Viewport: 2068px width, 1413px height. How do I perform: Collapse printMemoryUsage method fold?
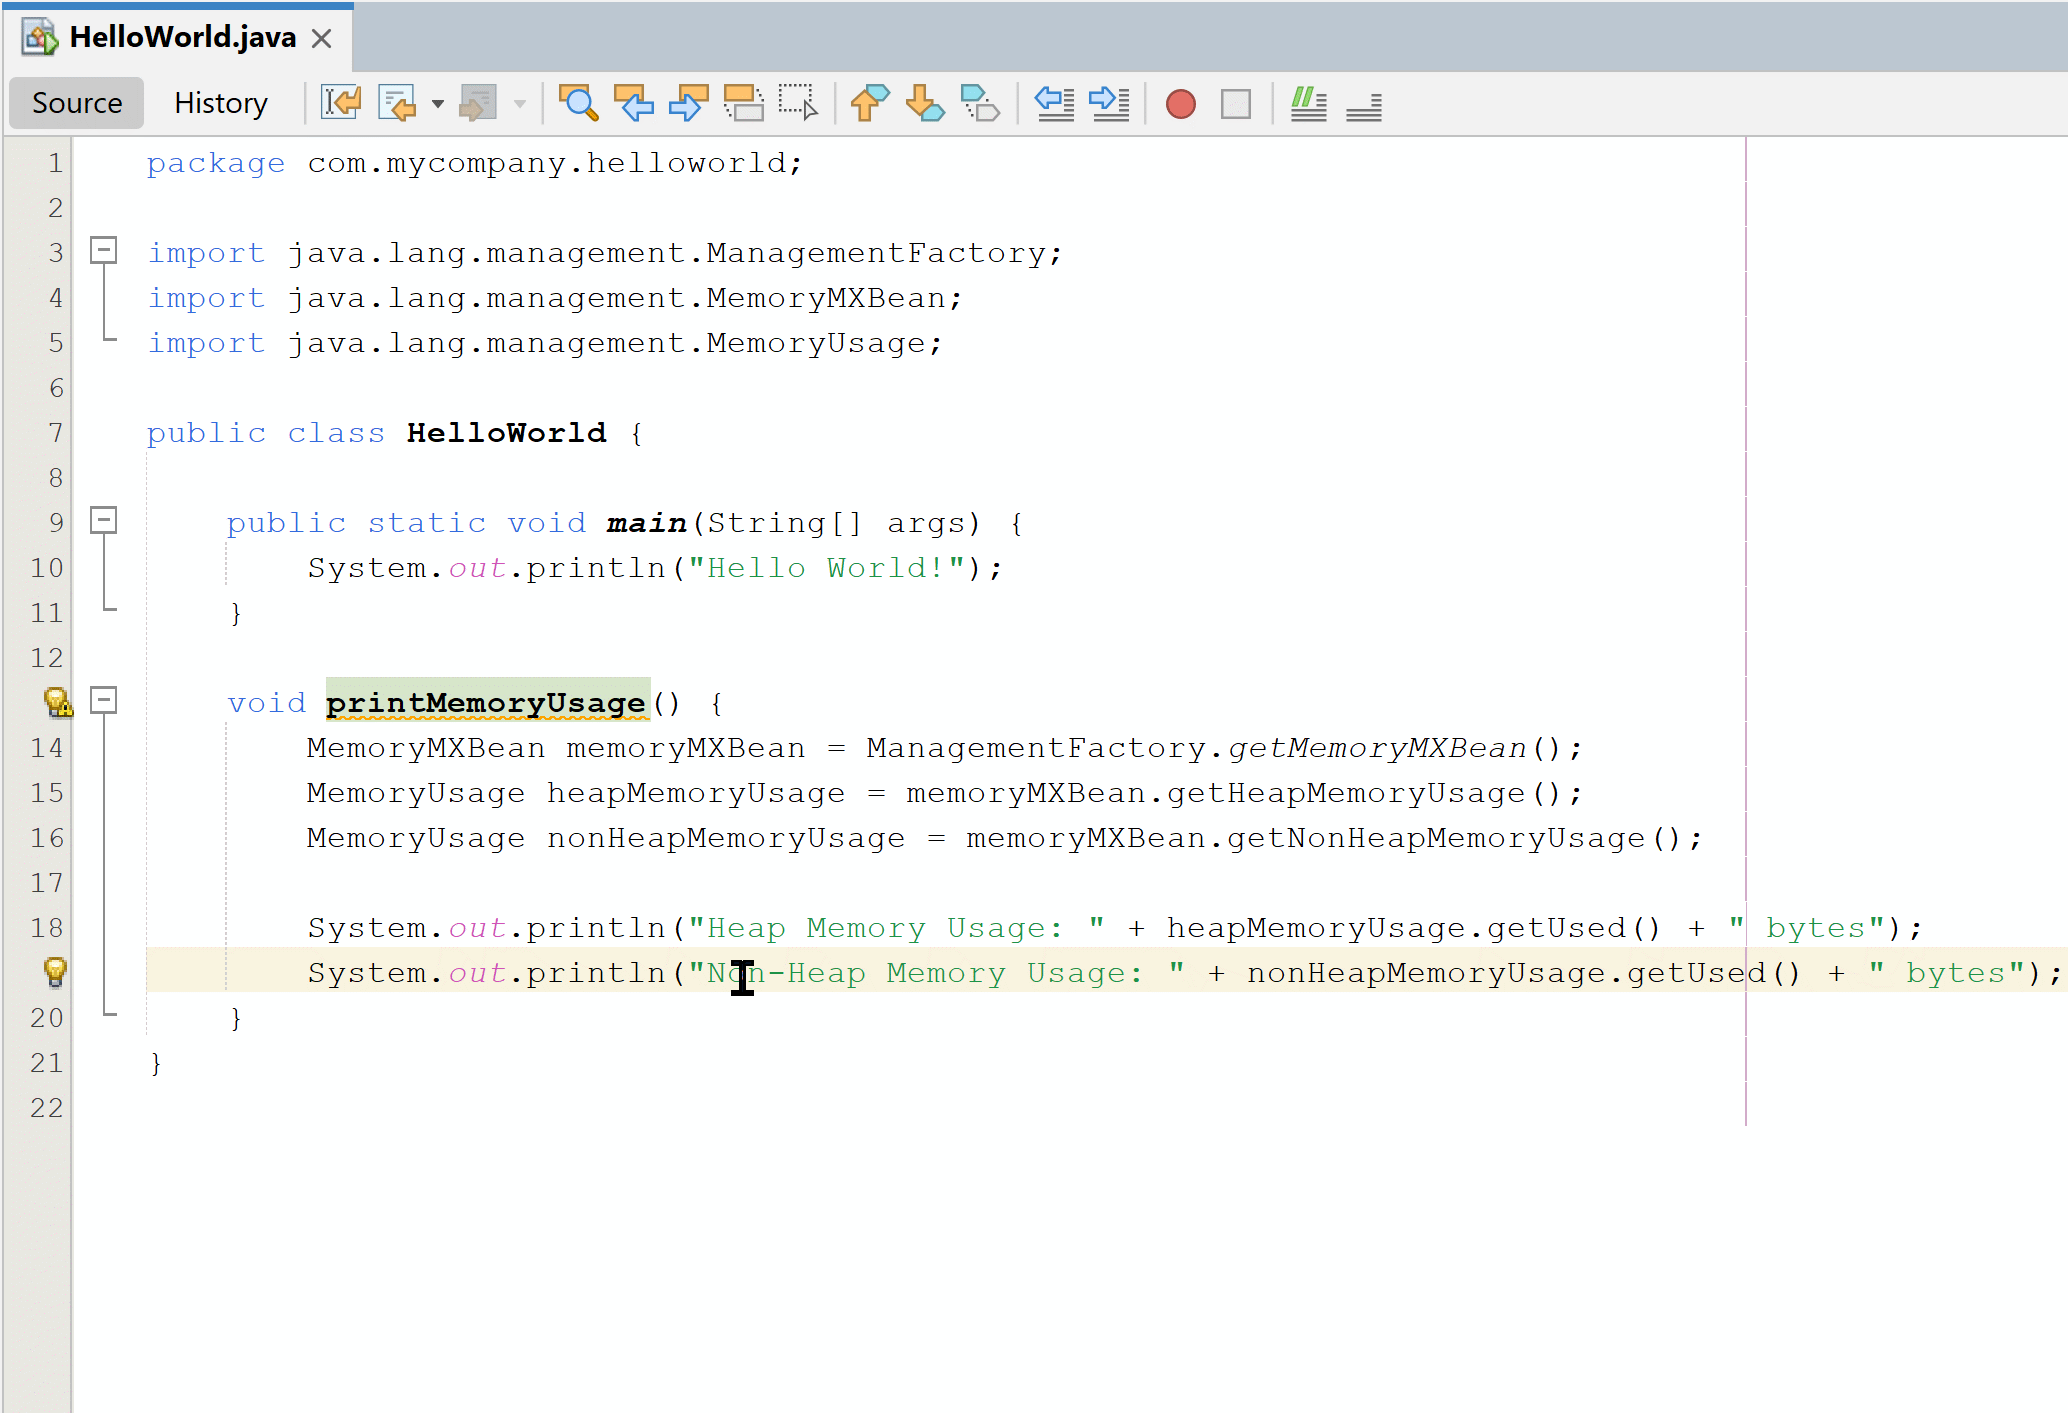pyautogui.click(x=104, y=700)
